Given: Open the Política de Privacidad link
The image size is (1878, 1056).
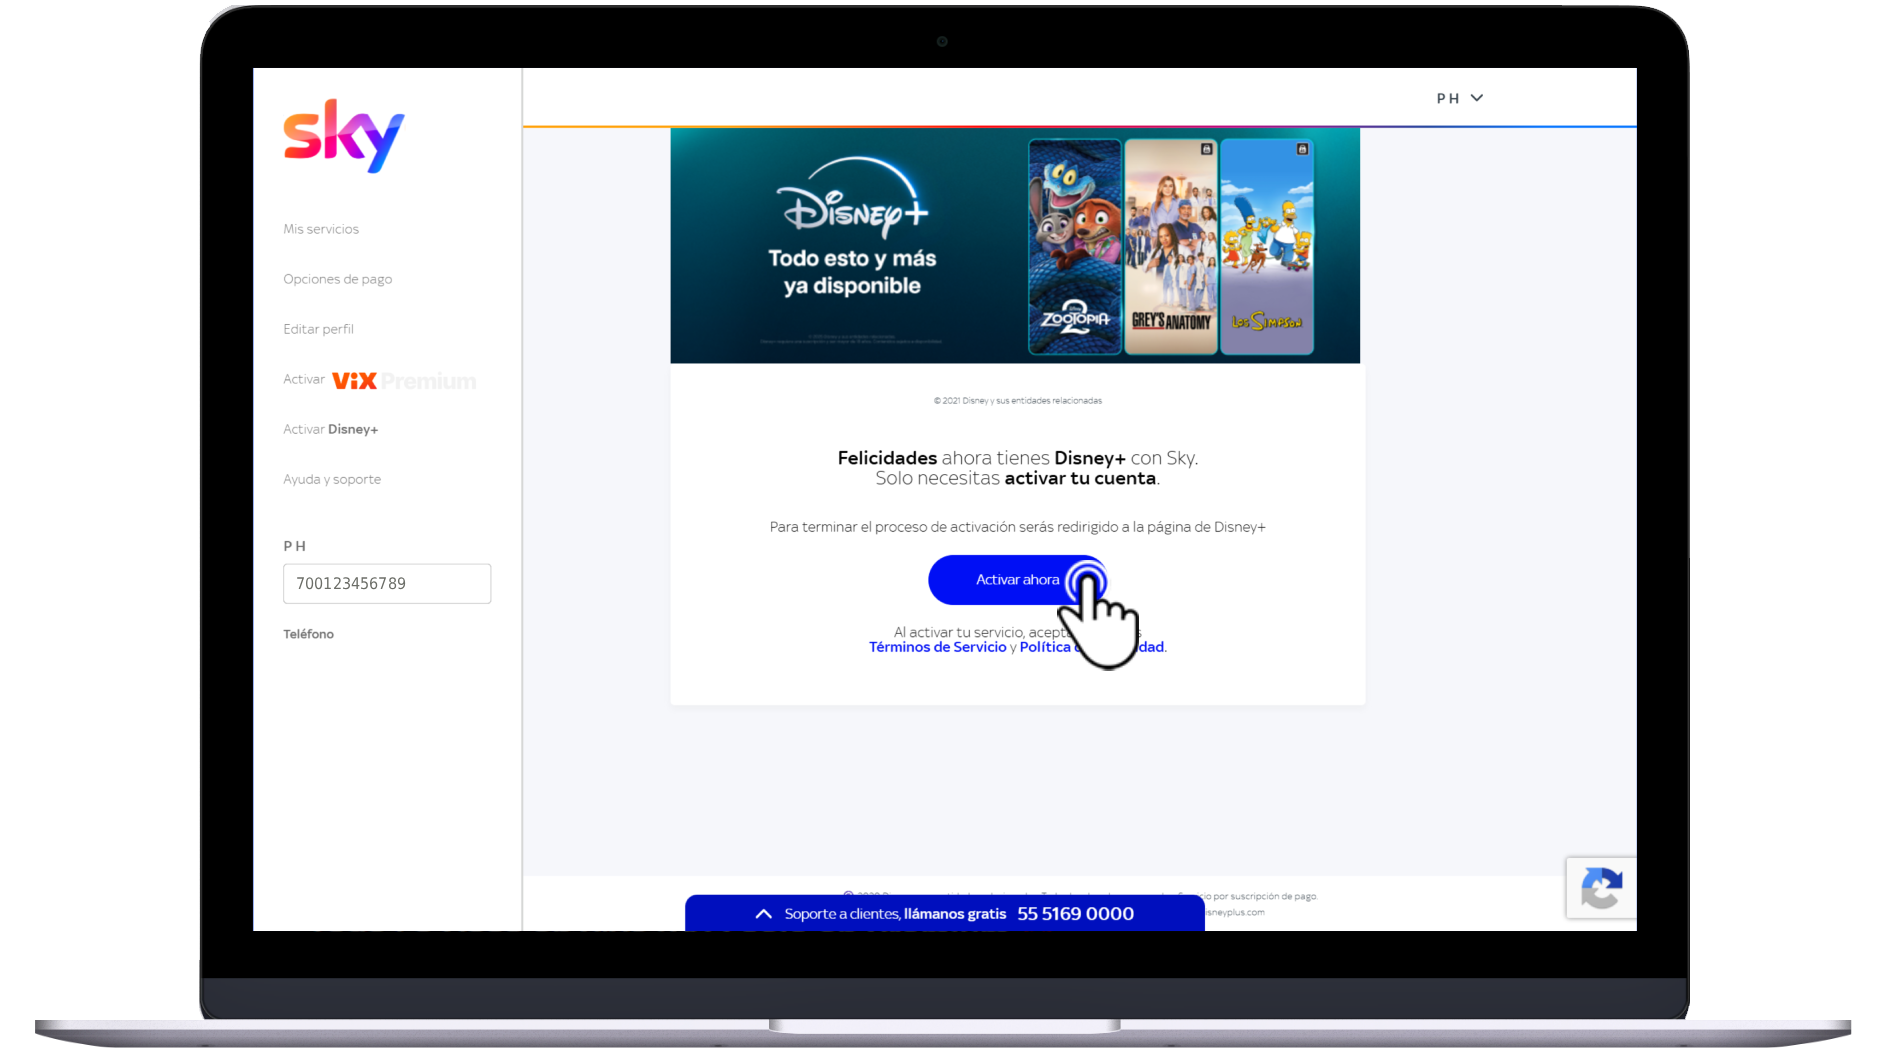Looking at the screenshot, I should click(x=1092, y=647).
